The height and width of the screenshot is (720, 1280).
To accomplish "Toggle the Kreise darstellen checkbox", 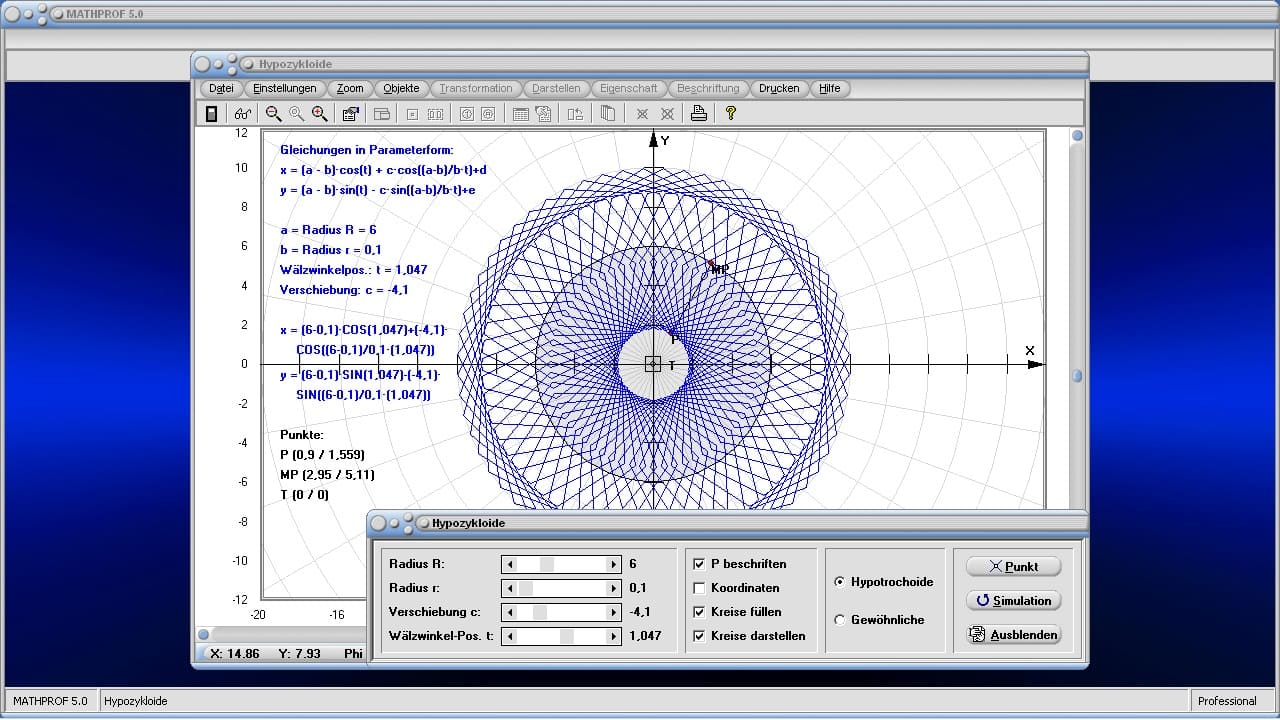I will (699, 636).
